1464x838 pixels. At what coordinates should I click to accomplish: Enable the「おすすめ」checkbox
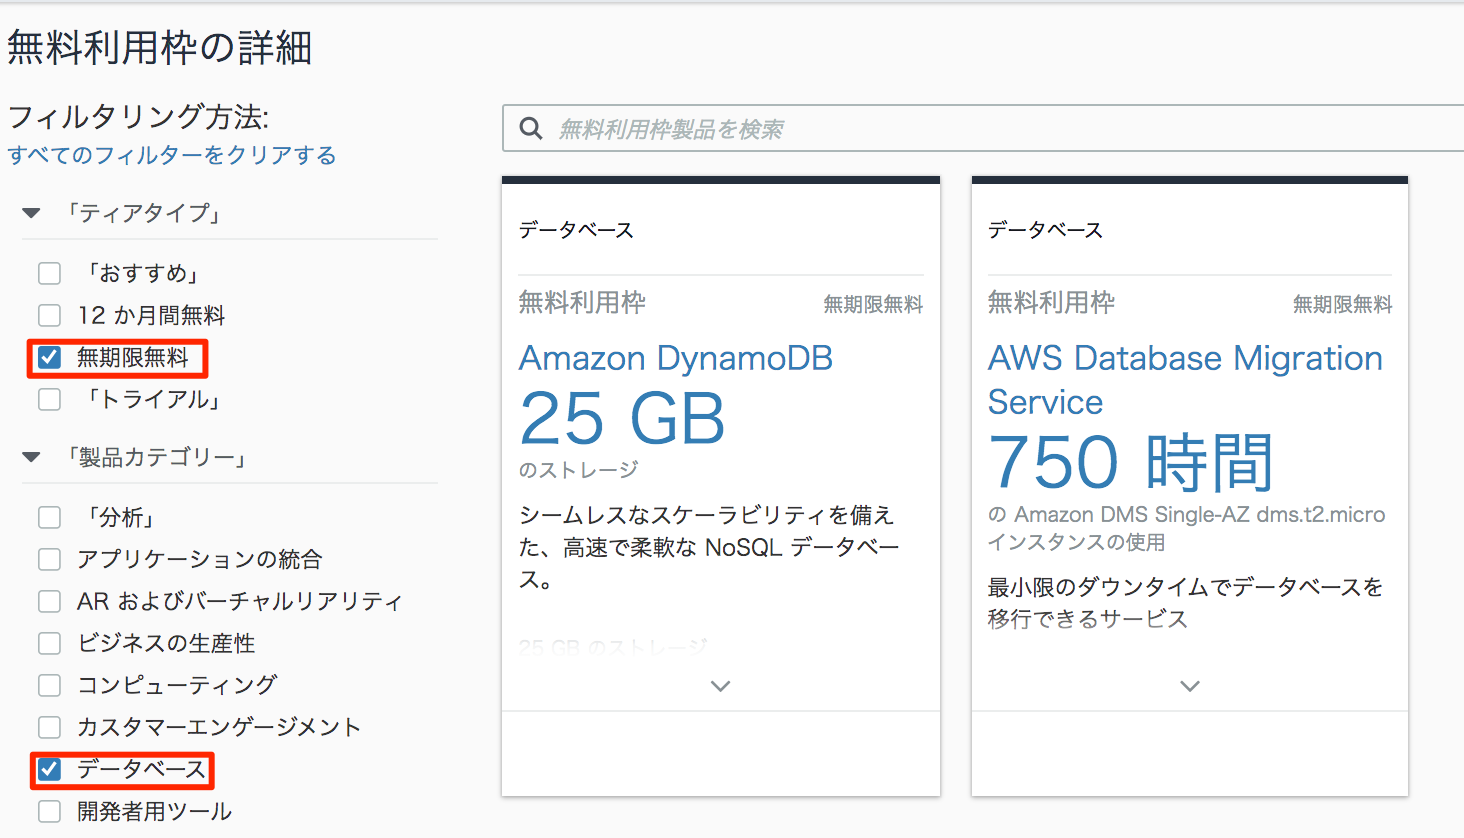pos(49,273)
